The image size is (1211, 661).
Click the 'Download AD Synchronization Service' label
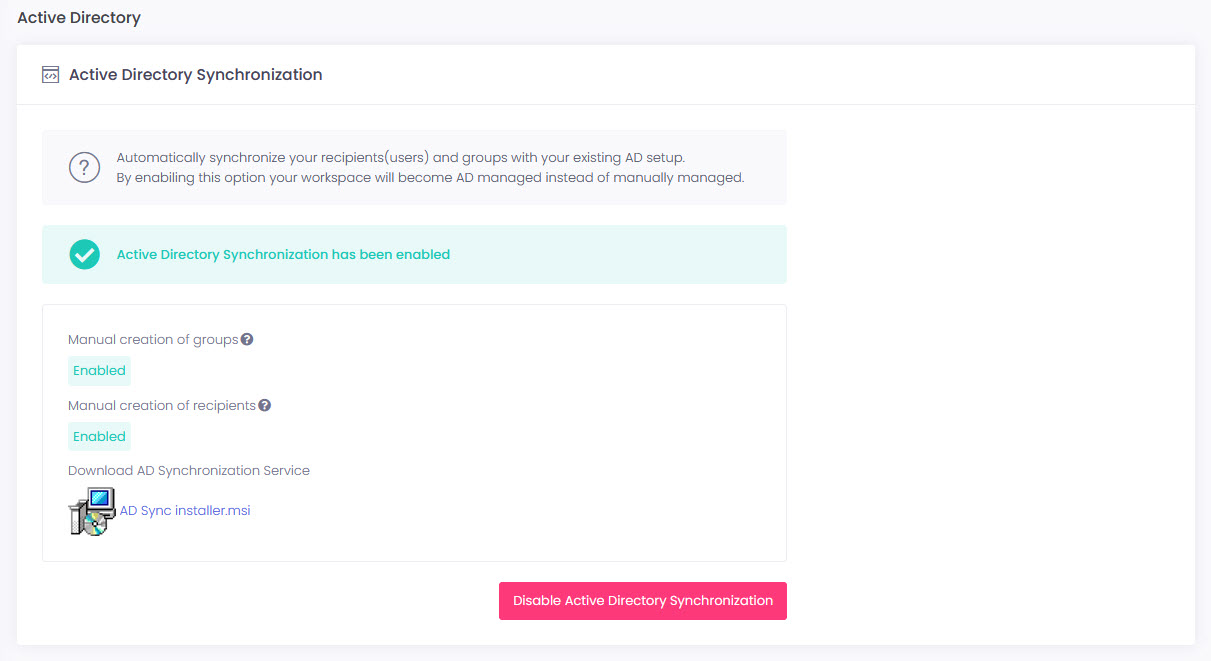[189, 470]
